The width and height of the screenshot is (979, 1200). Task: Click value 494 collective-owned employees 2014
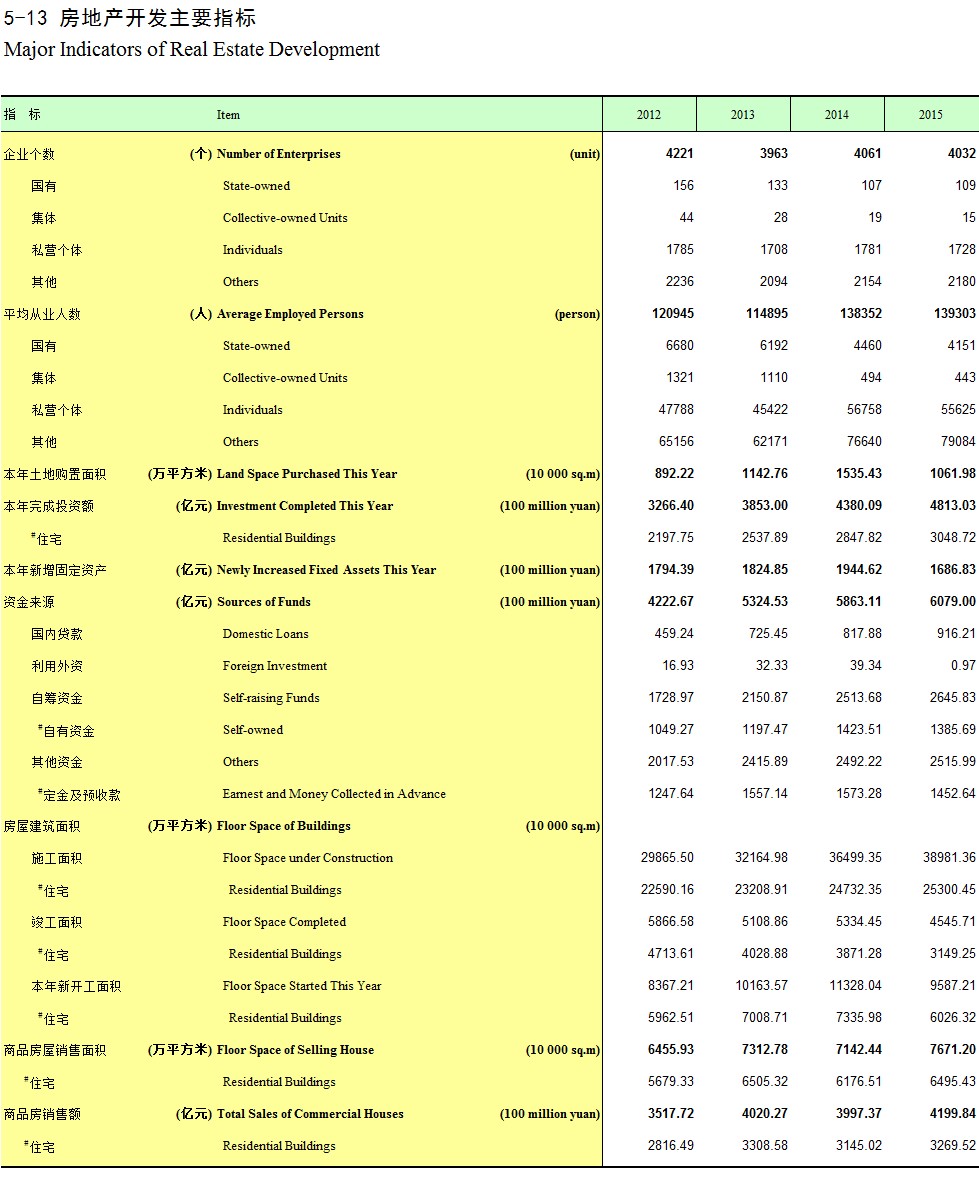click(x=870, y=378)
